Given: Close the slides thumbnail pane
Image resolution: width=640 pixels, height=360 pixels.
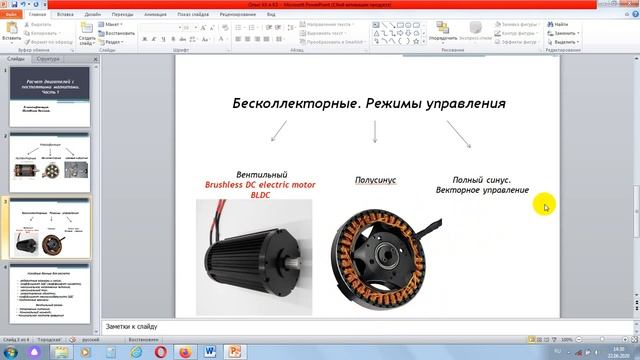Looking at the screenshot, I should 96,59.
